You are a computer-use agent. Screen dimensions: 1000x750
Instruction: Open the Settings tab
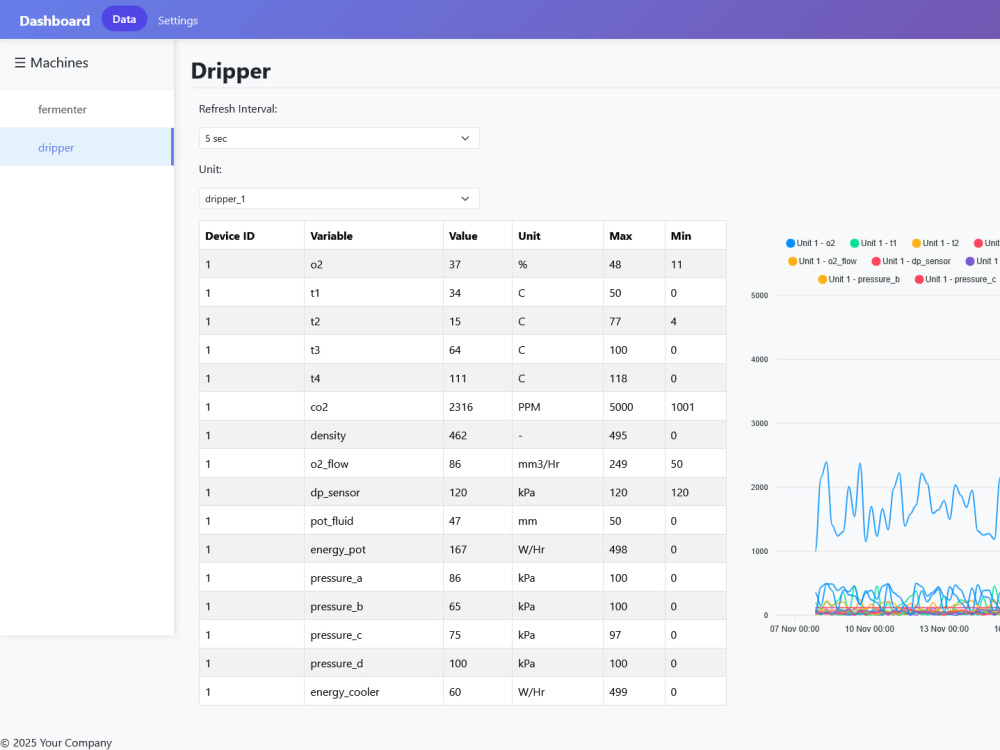[x=178, y=20]
